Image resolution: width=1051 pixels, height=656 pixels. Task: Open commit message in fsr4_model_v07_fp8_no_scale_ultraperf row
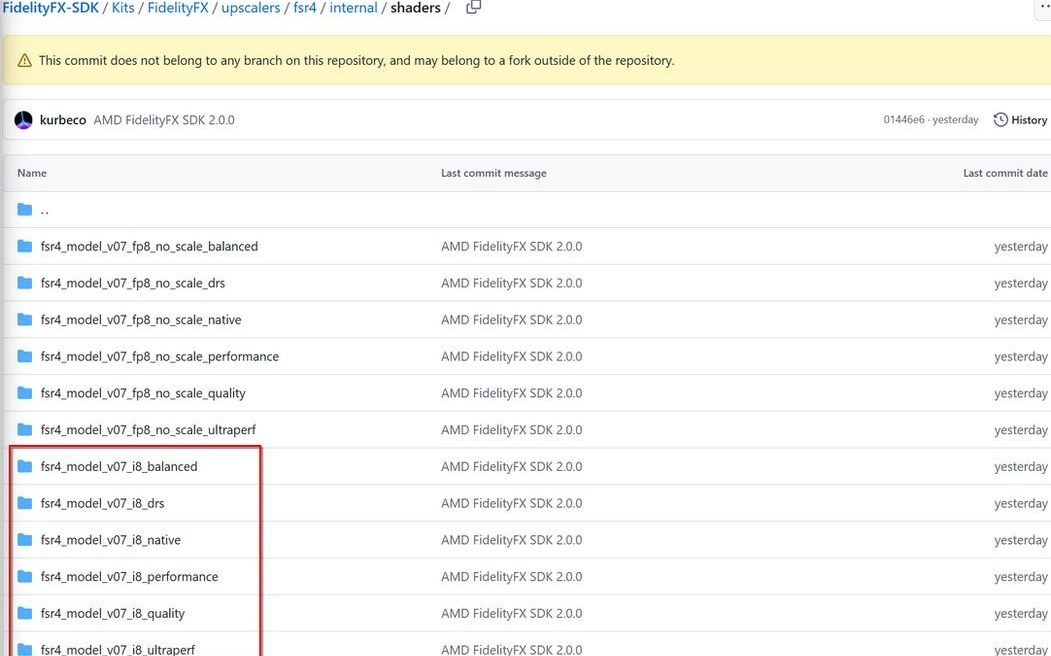pyautogui.click(x=511, y=430)
